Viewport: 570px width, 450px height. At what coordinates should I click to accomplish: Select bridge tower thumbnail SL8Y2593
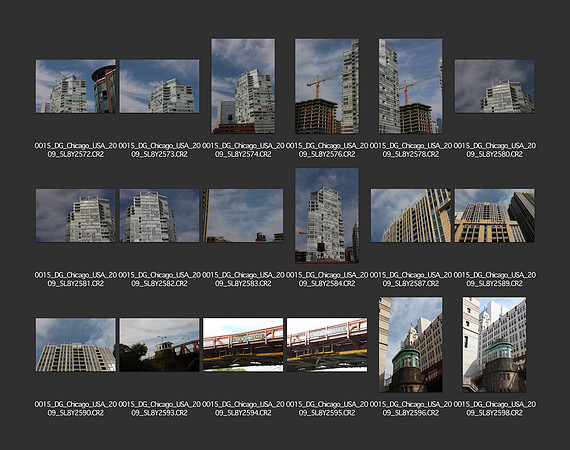click(x=159, y=345)
